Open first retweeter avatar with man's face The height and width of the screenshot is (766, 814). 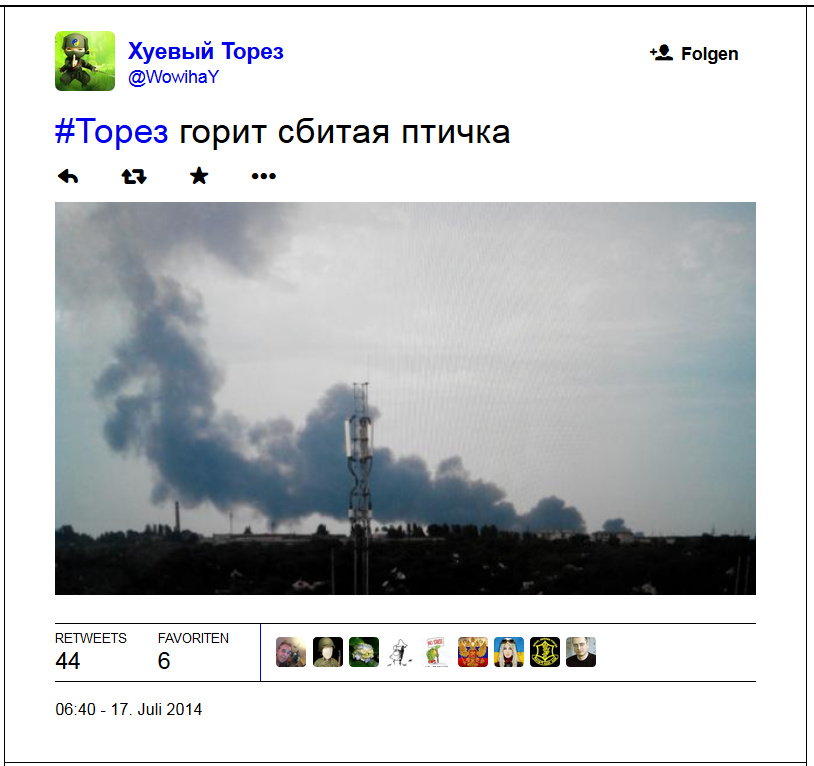[x=291, y=652]
